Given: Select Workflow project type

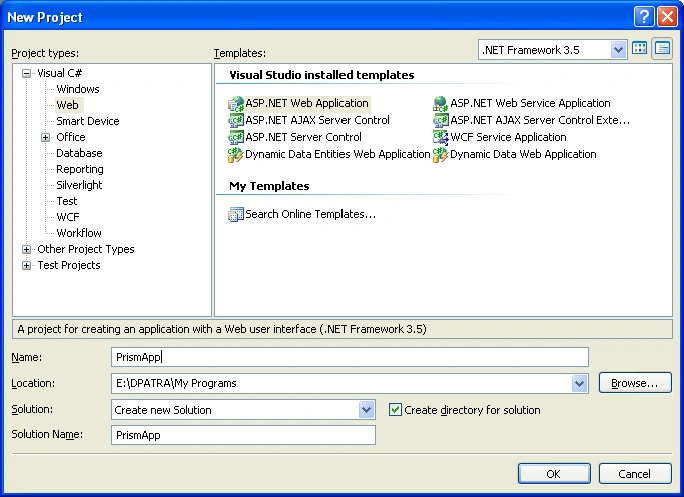Looking at the screenshot, I should 79,233.
